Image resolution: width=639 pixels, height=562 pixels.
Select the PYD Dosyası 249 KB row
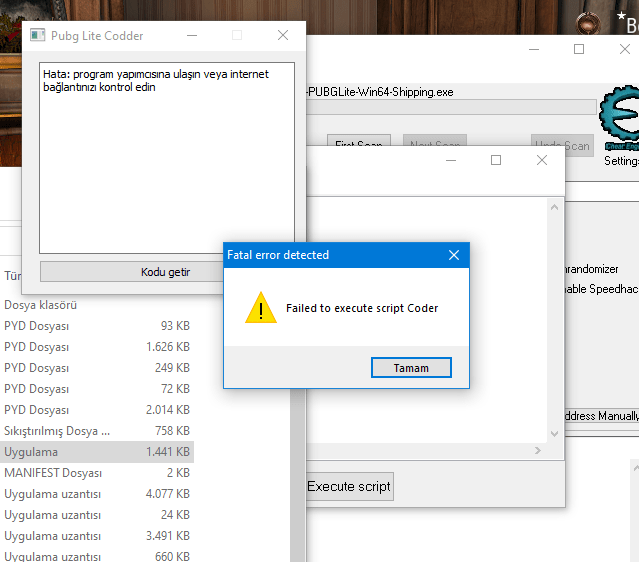97,368
